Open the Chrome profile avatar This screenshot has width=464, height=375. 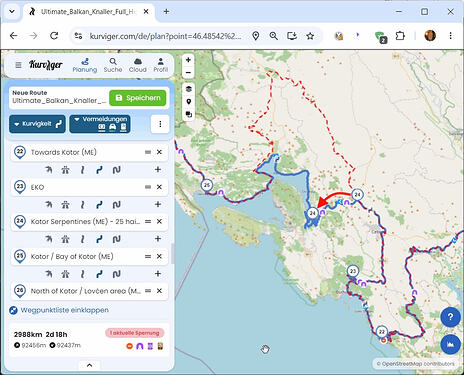[430, 36]
